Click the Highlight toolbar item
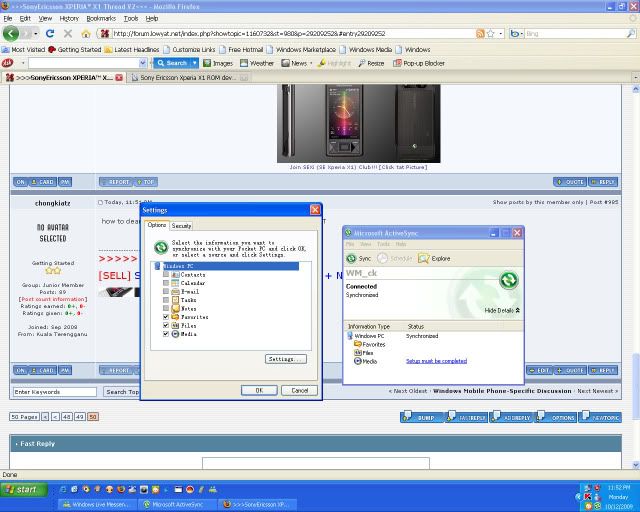This screenshot has height=512, width=640. click(334, 63)
